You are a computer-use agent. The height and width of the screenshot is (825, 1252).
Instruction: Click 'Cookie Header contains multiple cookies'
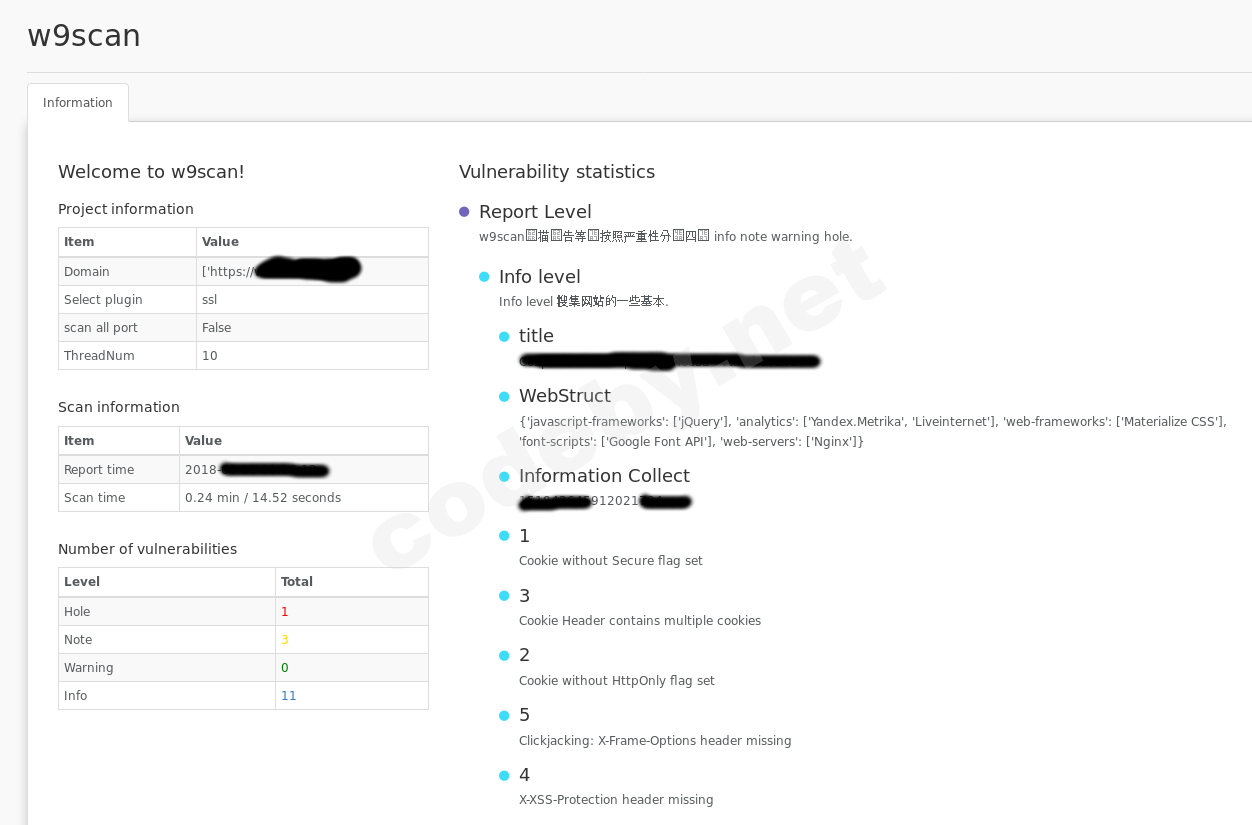640,621
